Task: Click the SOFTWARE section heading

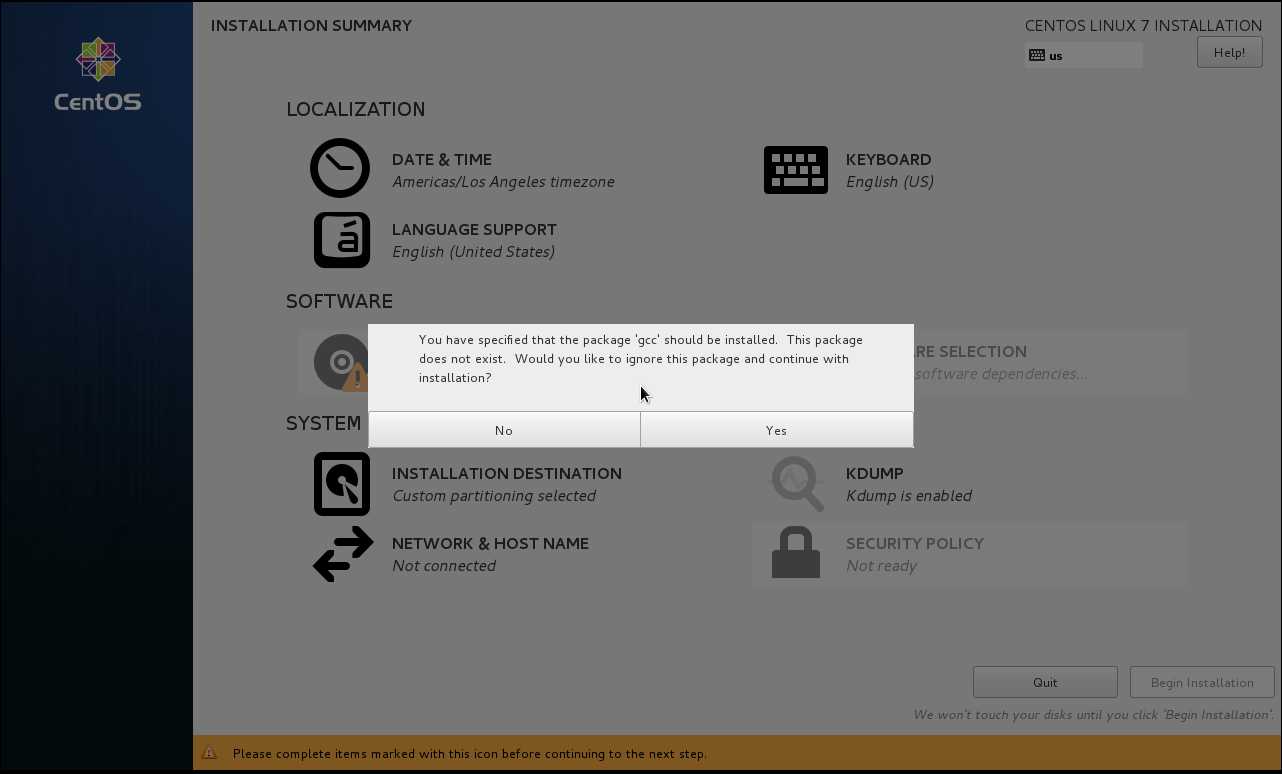Action: [339, 302]
